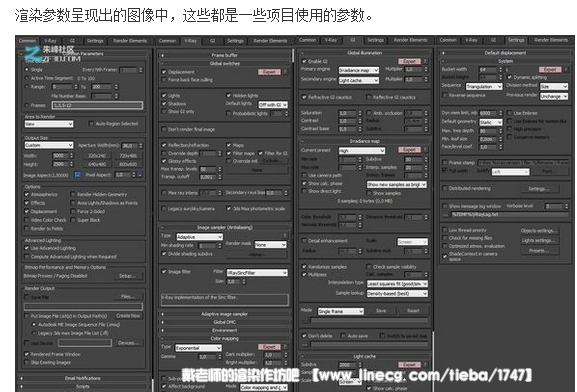Click Render Elements tab above Global illumination panel

click(x=410, y=40)
